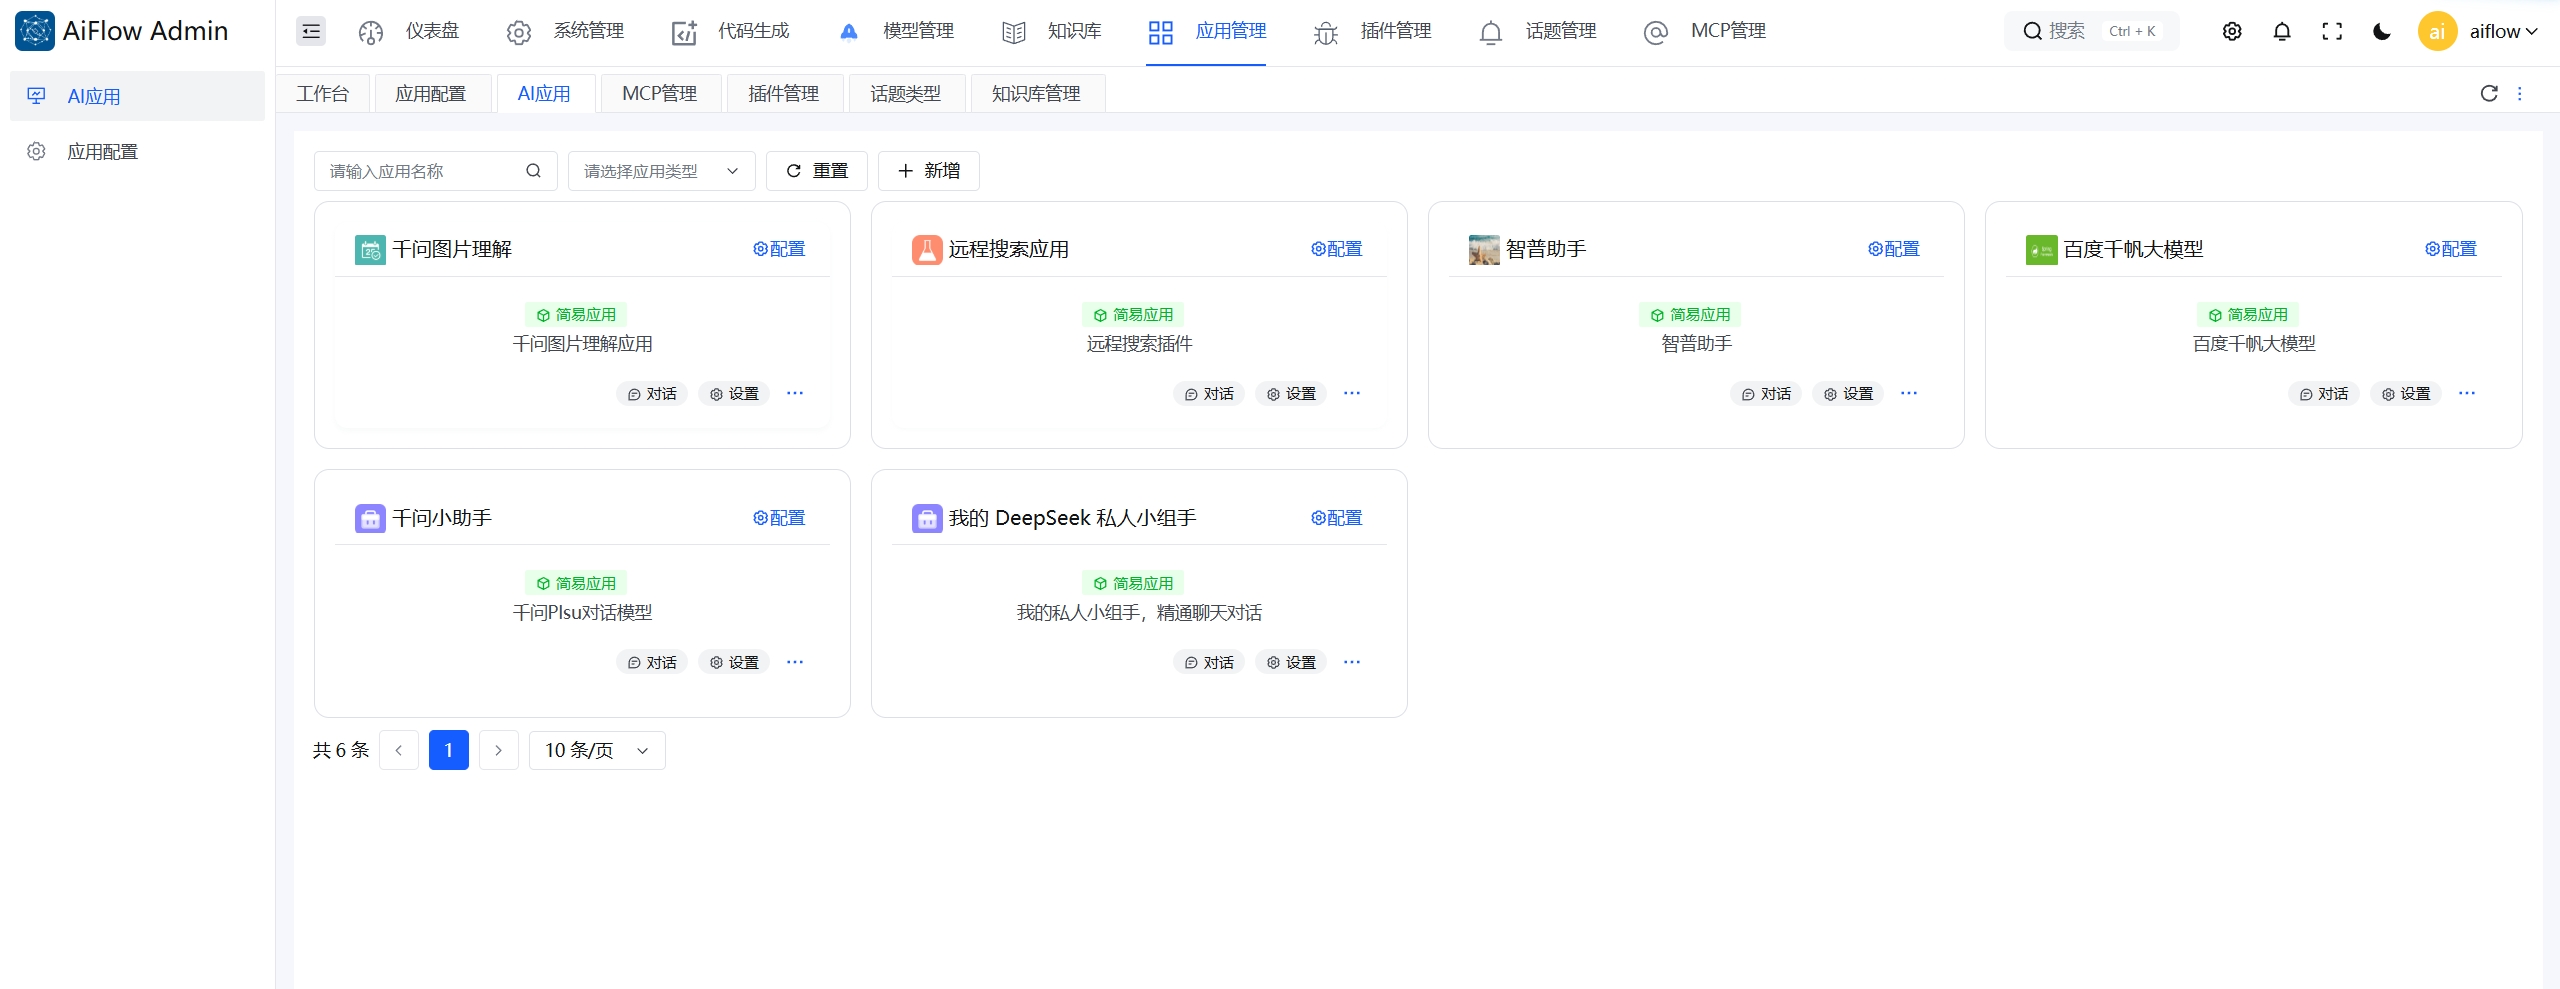Open the 知识库管理 tab
This screenshot has height=989, width=2560.
[1036, 93]
